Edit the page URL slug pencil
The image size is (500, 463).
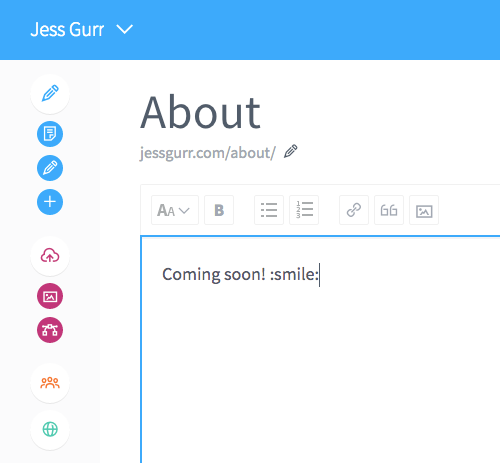pos(291,152)
